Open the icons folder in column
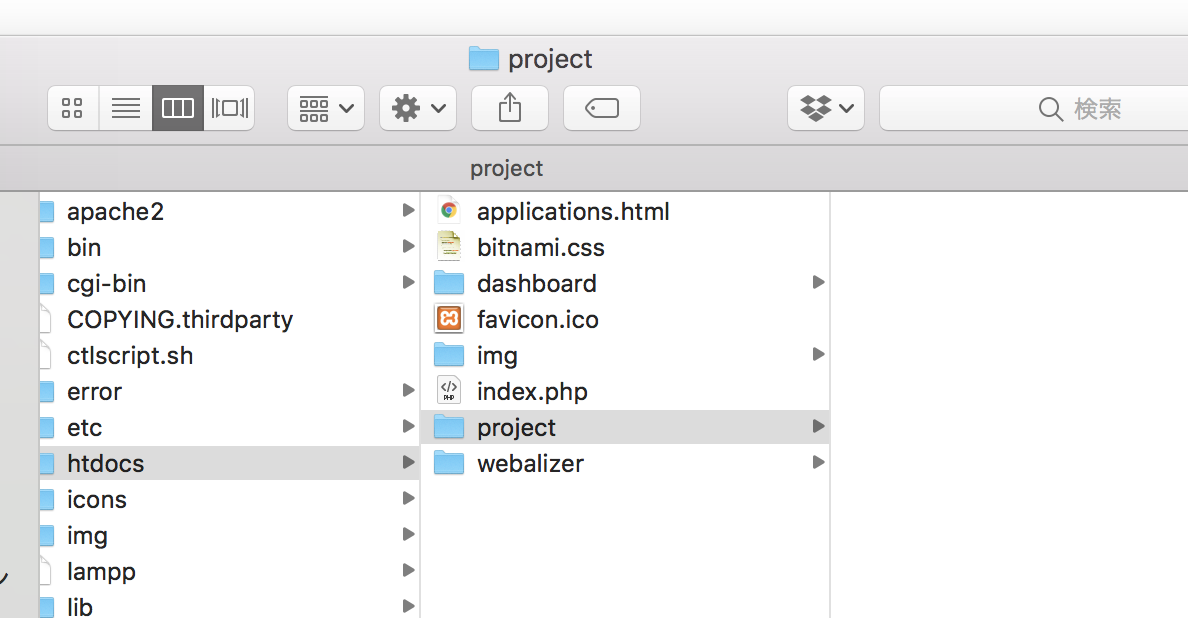This screenshot has height=618, width=1188. (x=97, y=499)
